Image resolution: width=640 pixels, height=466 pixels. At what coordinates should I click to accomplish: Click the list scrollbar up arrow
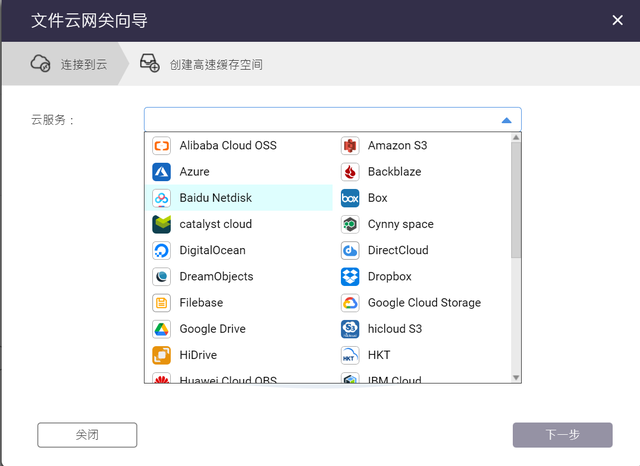click(516, 138)
